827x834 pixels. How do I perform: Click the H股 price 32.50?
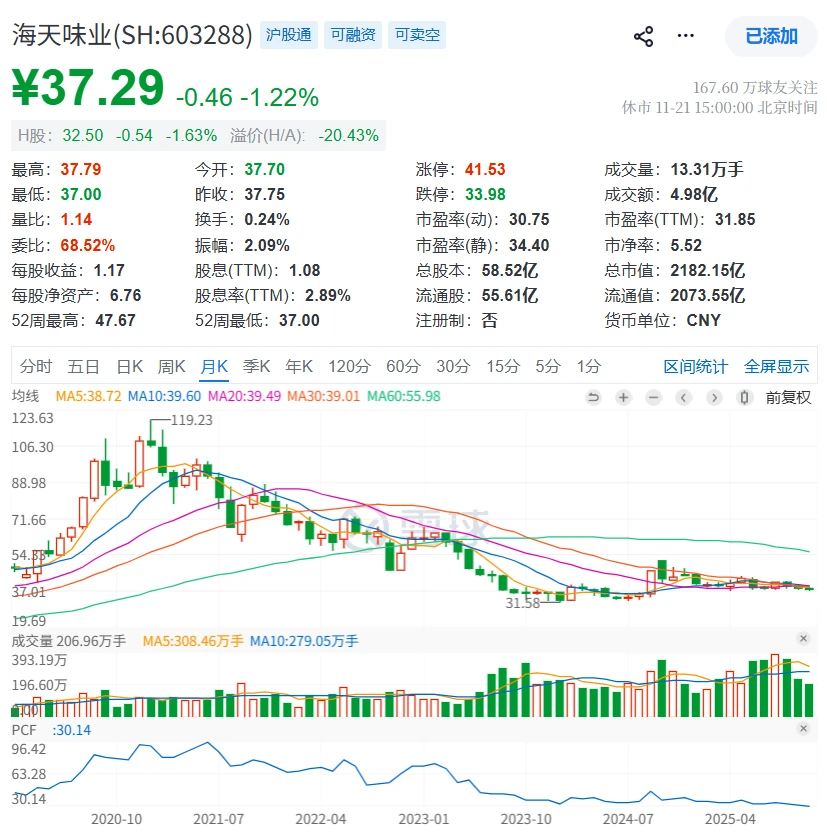pyautogui.click(x=82, y=136)
